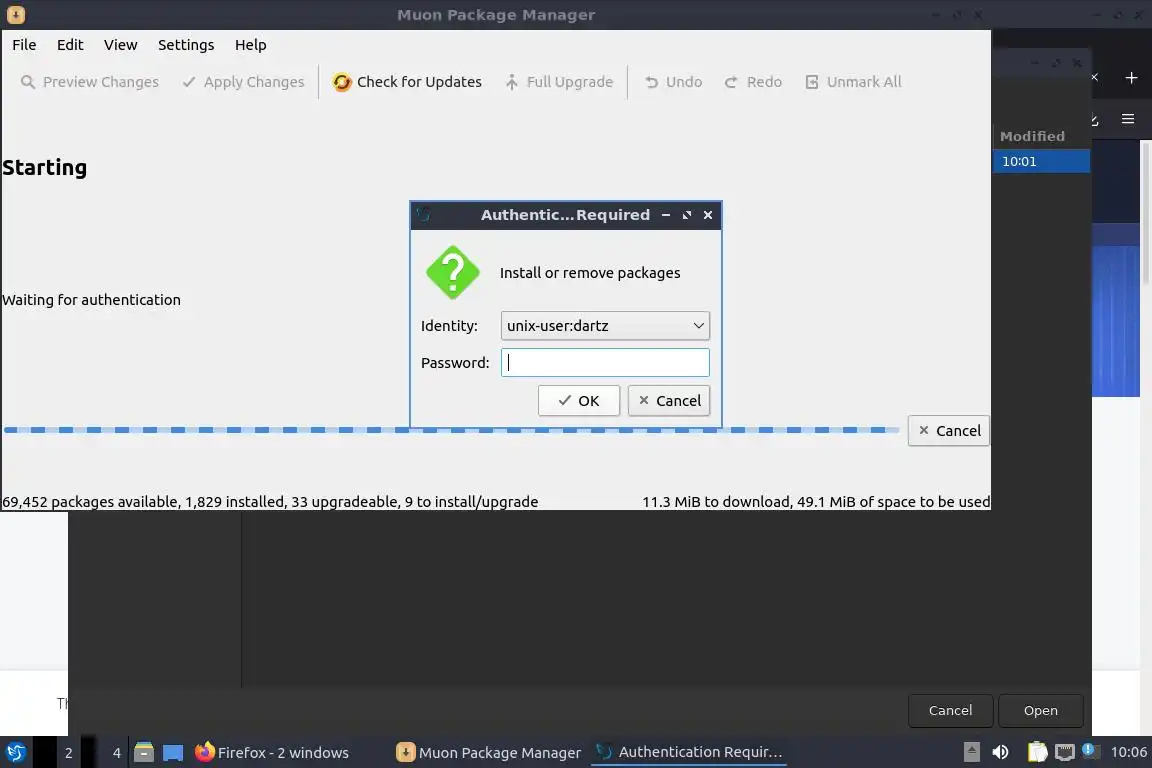Focus the Password input field
Image resolution: width=1152 pixels, height=768 pixels.
pos(605,362)
